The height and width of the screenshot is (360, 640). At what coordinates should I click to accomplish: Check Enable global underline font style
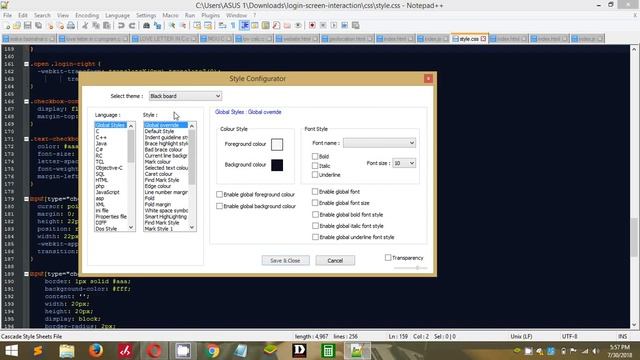315,237
